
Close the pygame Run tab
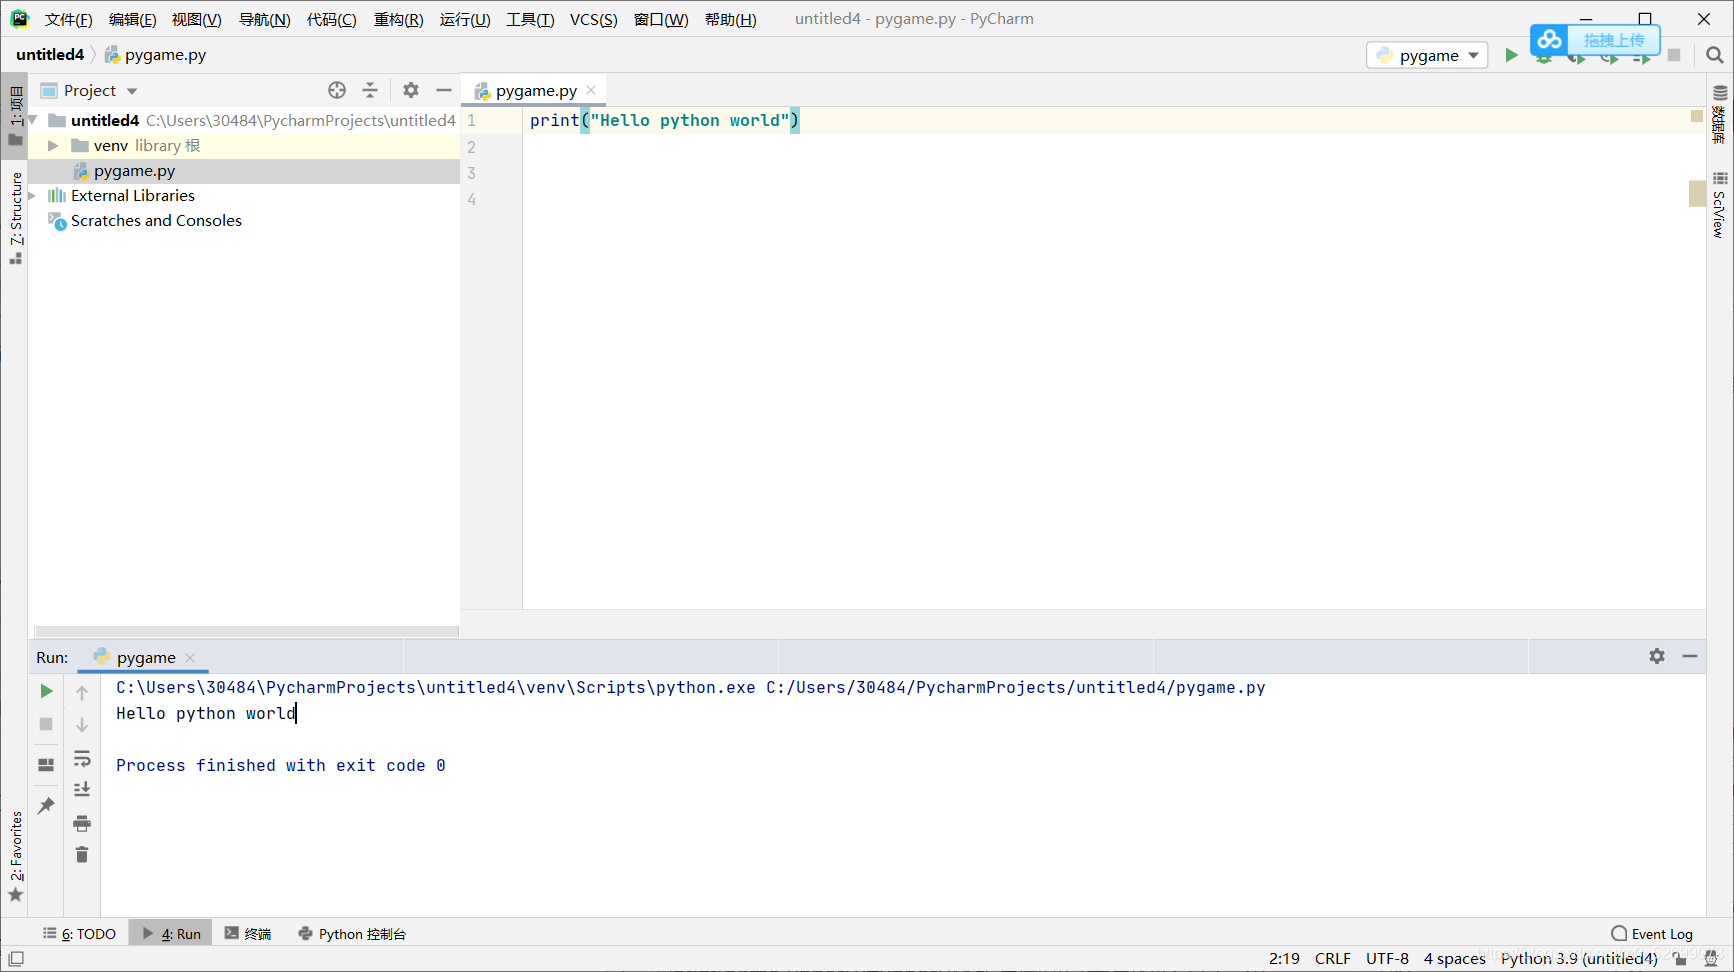coord(190,657)
